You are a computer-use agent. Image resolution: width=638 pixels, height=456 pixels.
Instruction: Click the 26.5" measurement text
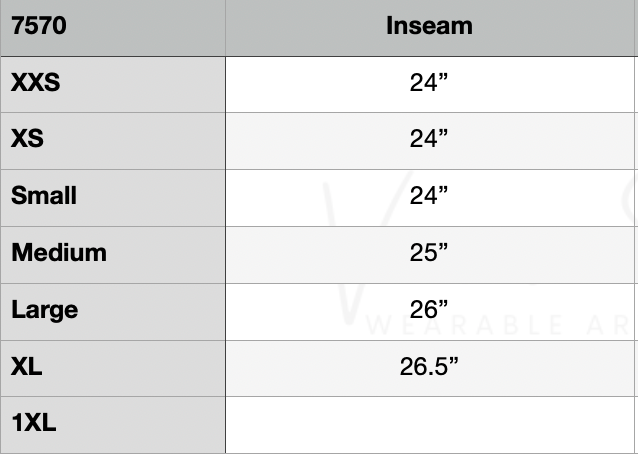pyautogui.click(x=428, y=367)
